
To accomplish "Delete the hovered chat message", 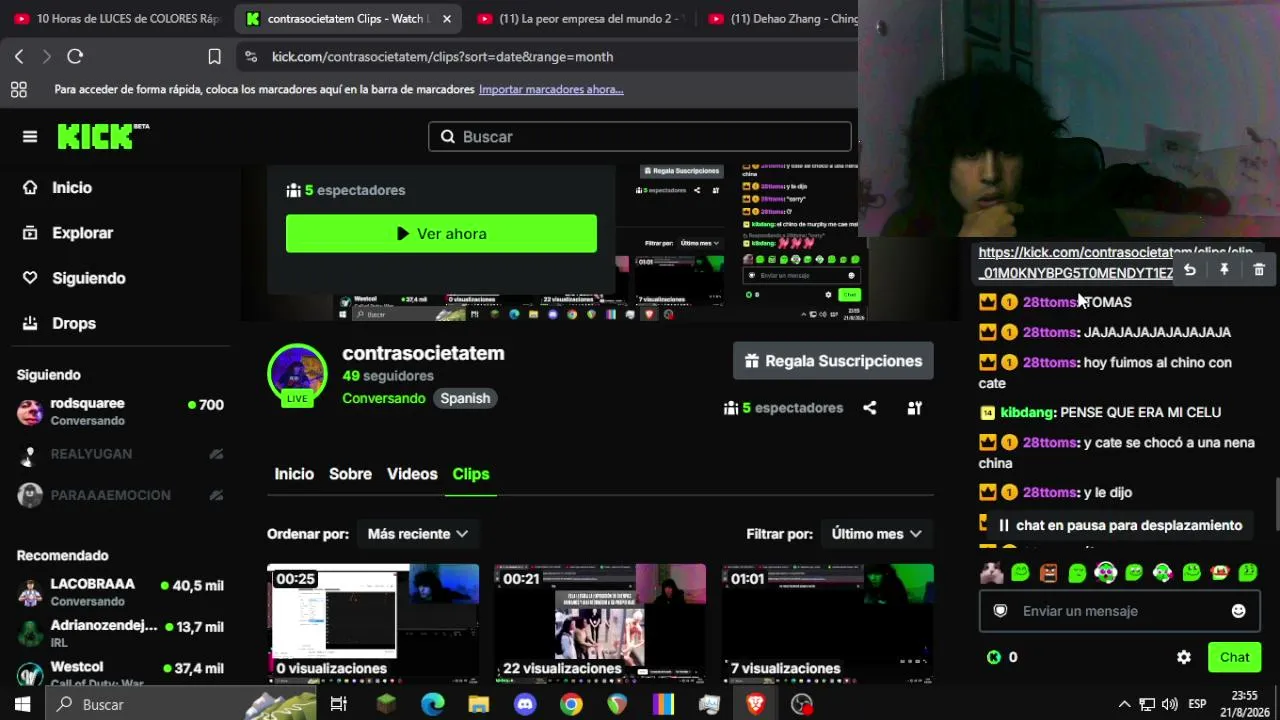I will [x=1259, y=270].
